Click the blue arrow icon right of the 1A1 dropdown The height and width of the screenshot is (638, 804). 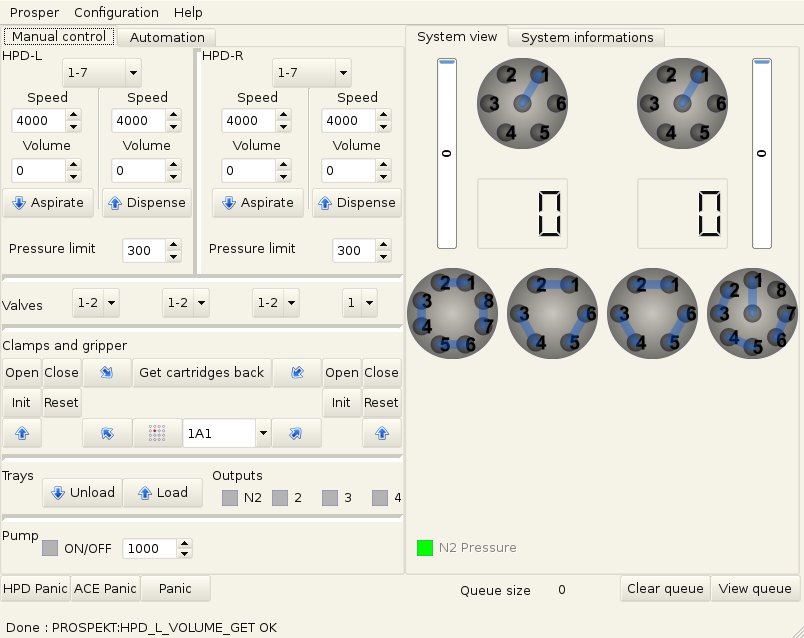297,433
